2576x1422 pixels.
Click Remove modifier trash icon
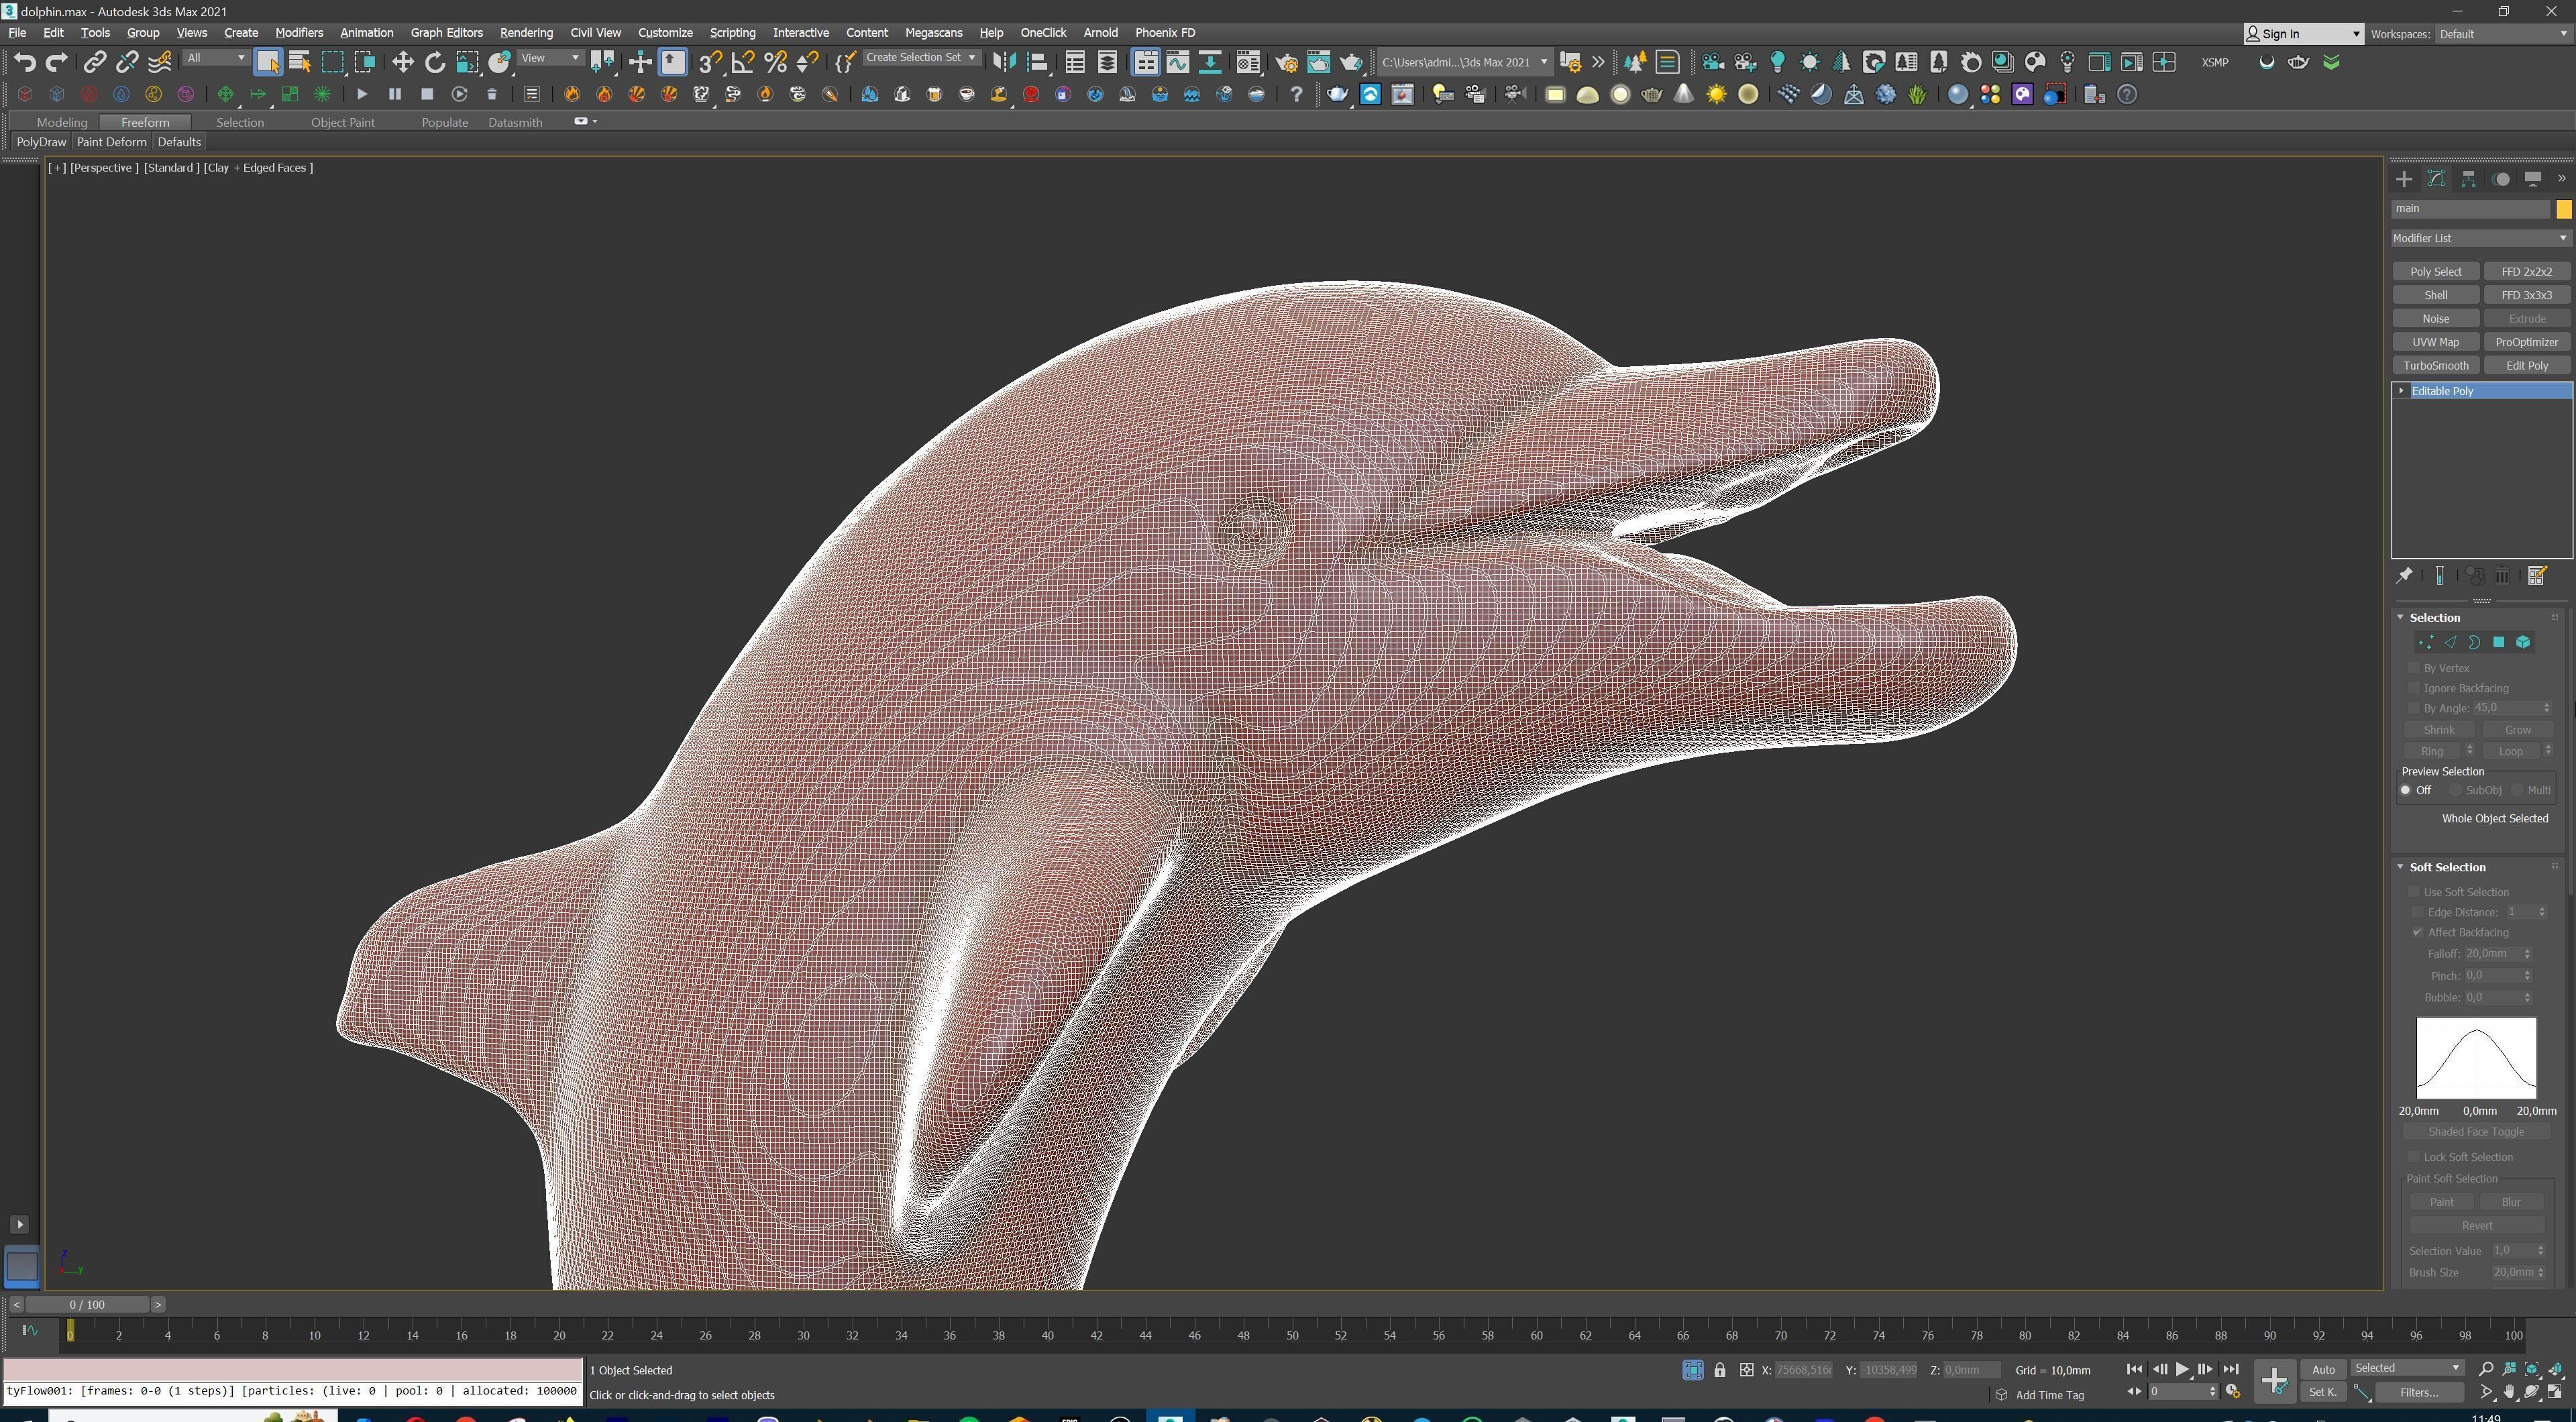tap(2502, 575)
